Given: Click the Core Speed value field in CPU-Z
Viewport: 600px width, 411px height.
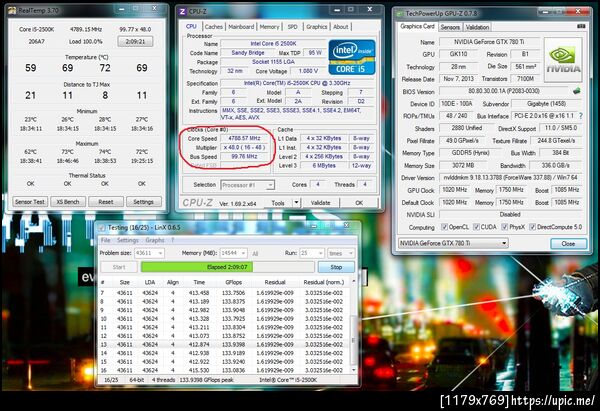Looking at the screenshot, I should coord(244,138).
